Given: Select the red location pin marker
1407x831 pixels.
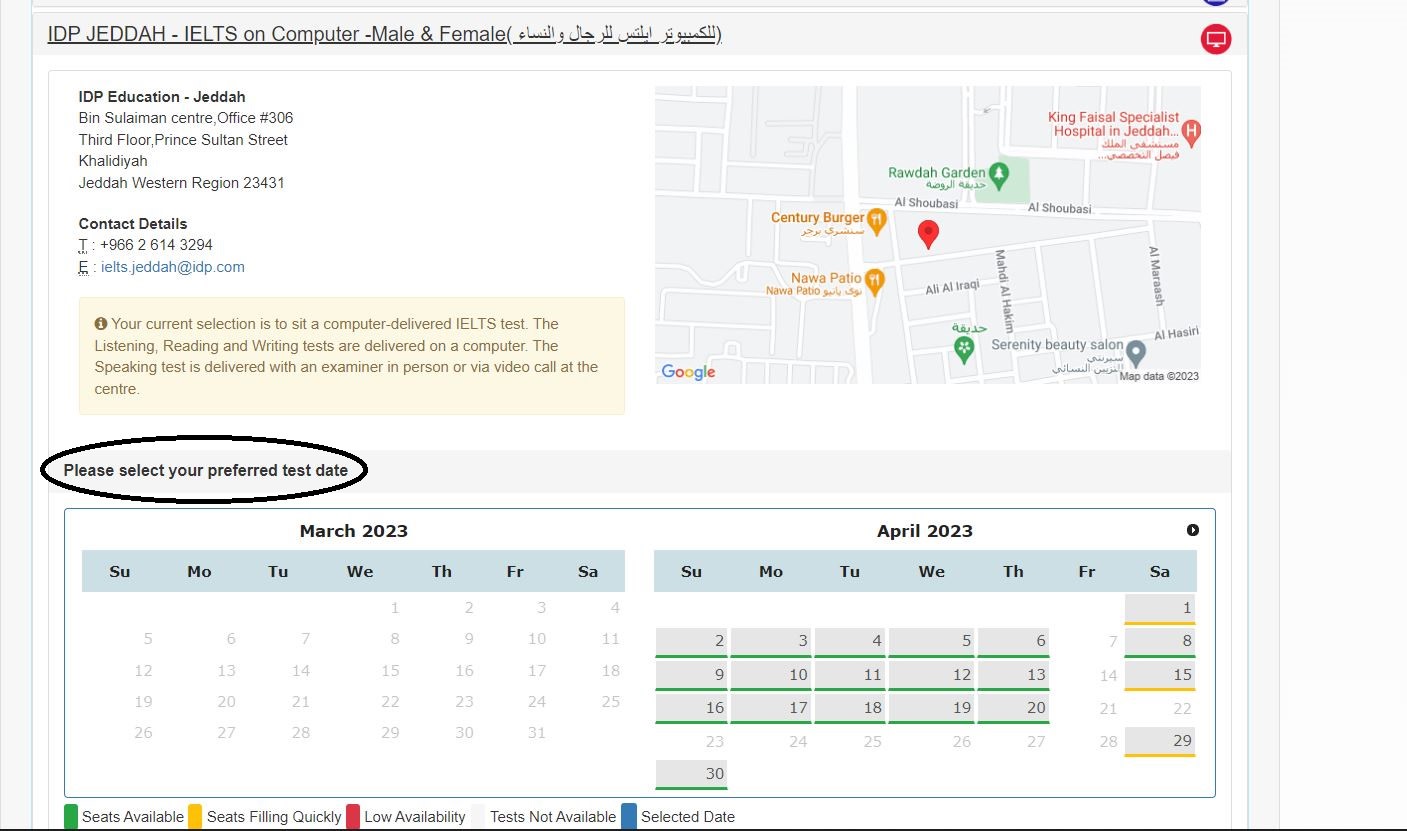Looking at the screenshot, I should click(x=928, y=234).
